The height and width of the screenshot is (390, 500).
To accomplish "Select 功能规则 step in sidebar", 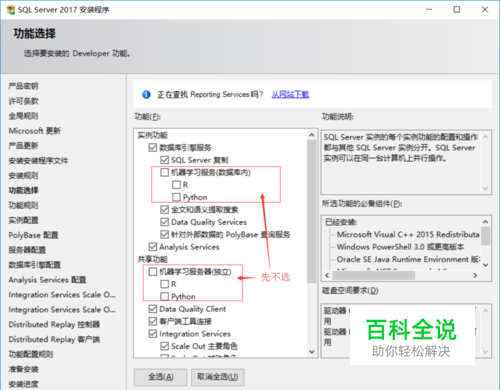I will (x=23, y=205).
